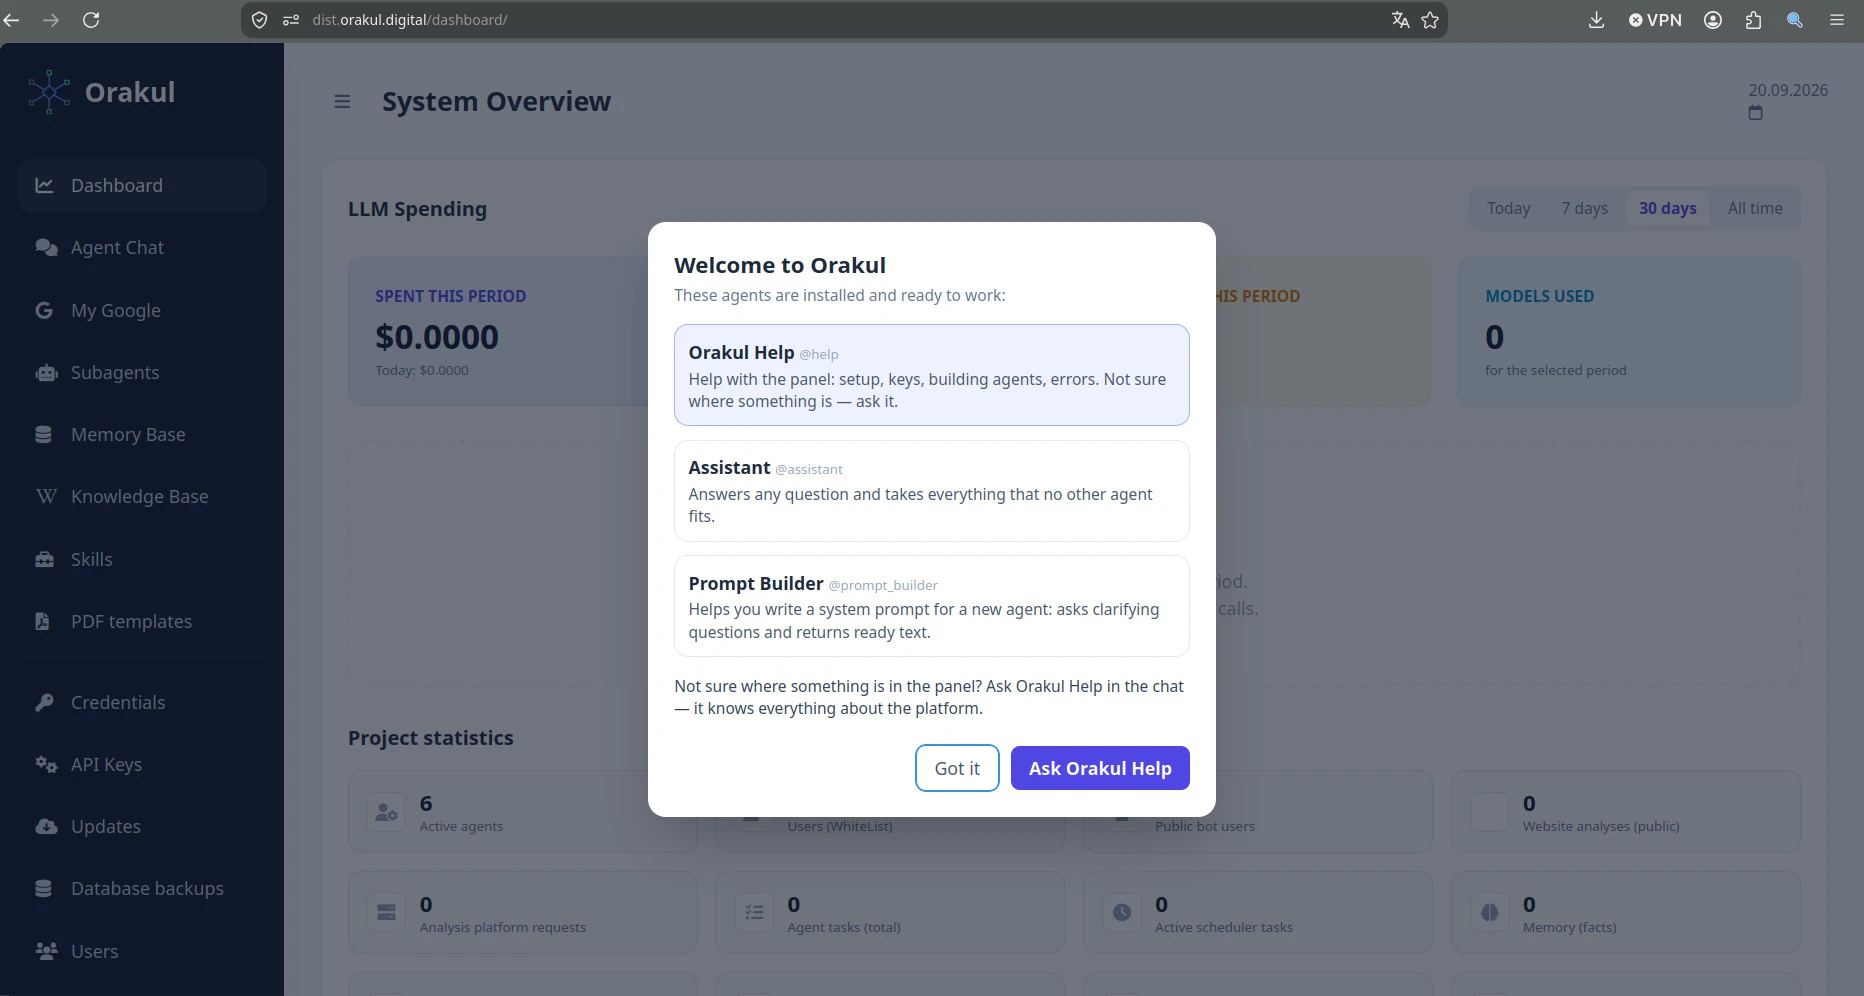Click the Users group icon
The image size is (1864, 996).
[46, 951]
